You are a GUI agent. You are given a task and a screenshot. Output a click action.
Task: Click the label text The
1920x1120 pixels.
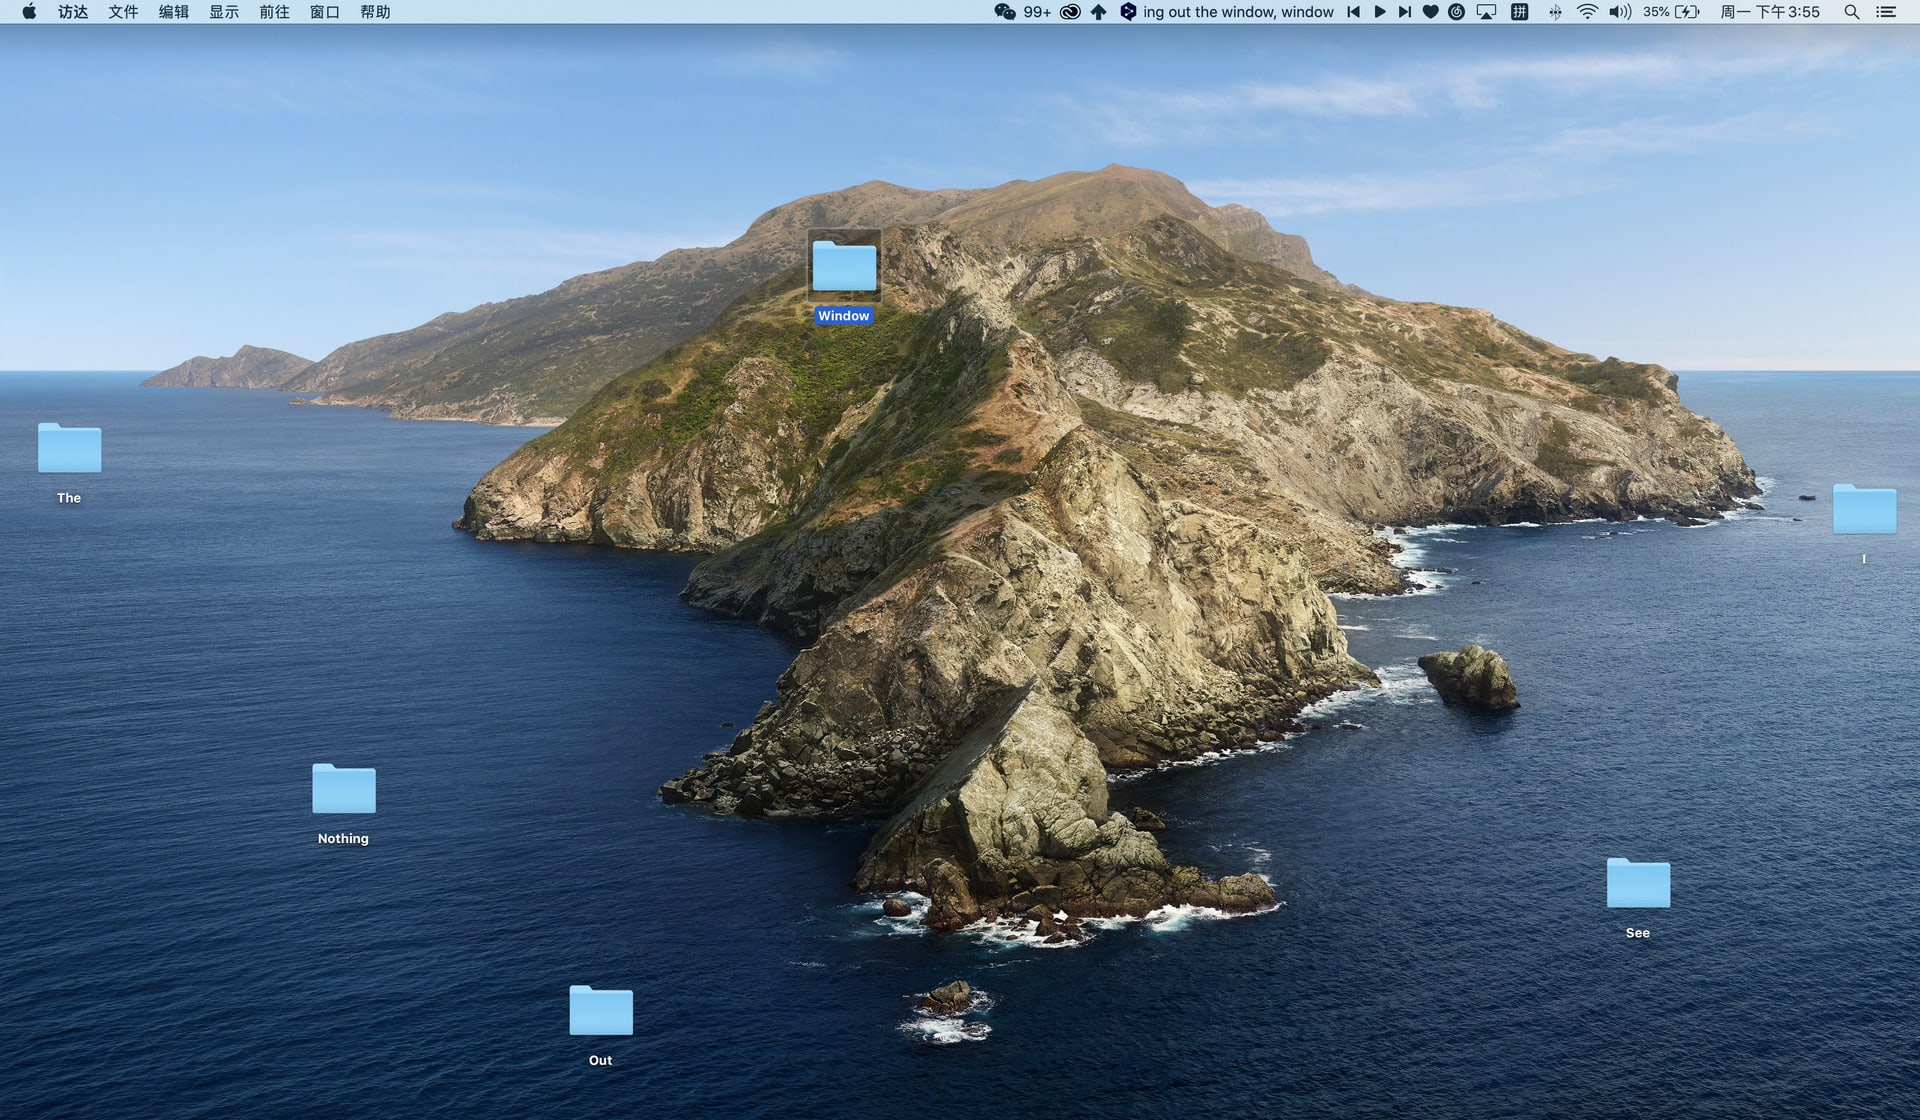pos(69,498)
